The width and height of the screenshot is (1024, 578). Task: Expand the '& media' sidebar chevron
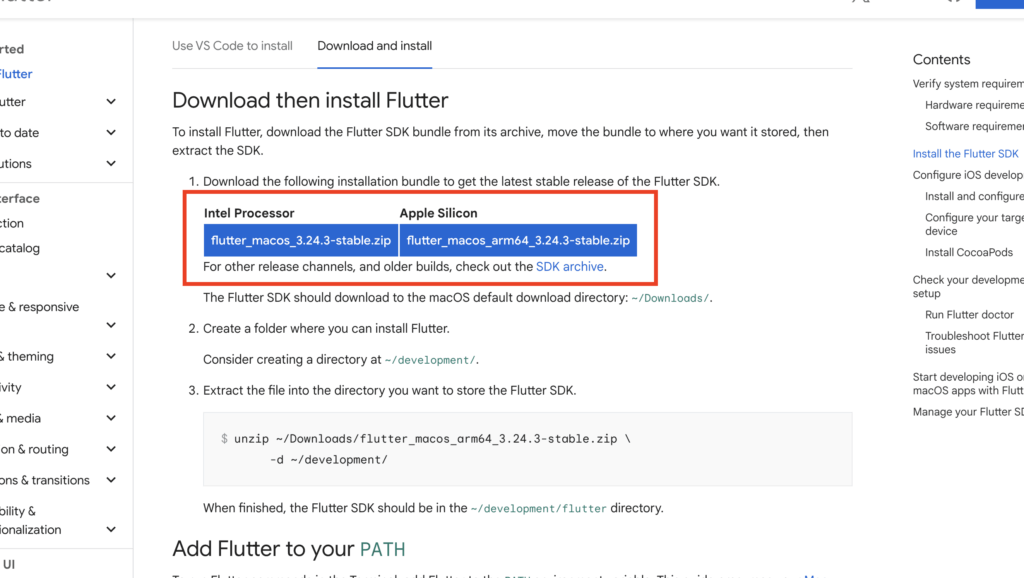point(111,419)
